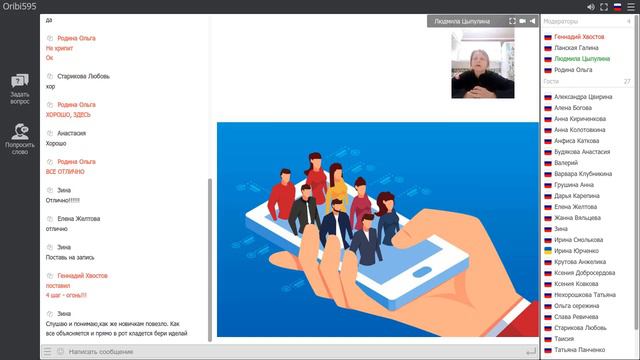Select guest Ксения Ковкова
Screen dimensions: 640x360
(576, 284)
